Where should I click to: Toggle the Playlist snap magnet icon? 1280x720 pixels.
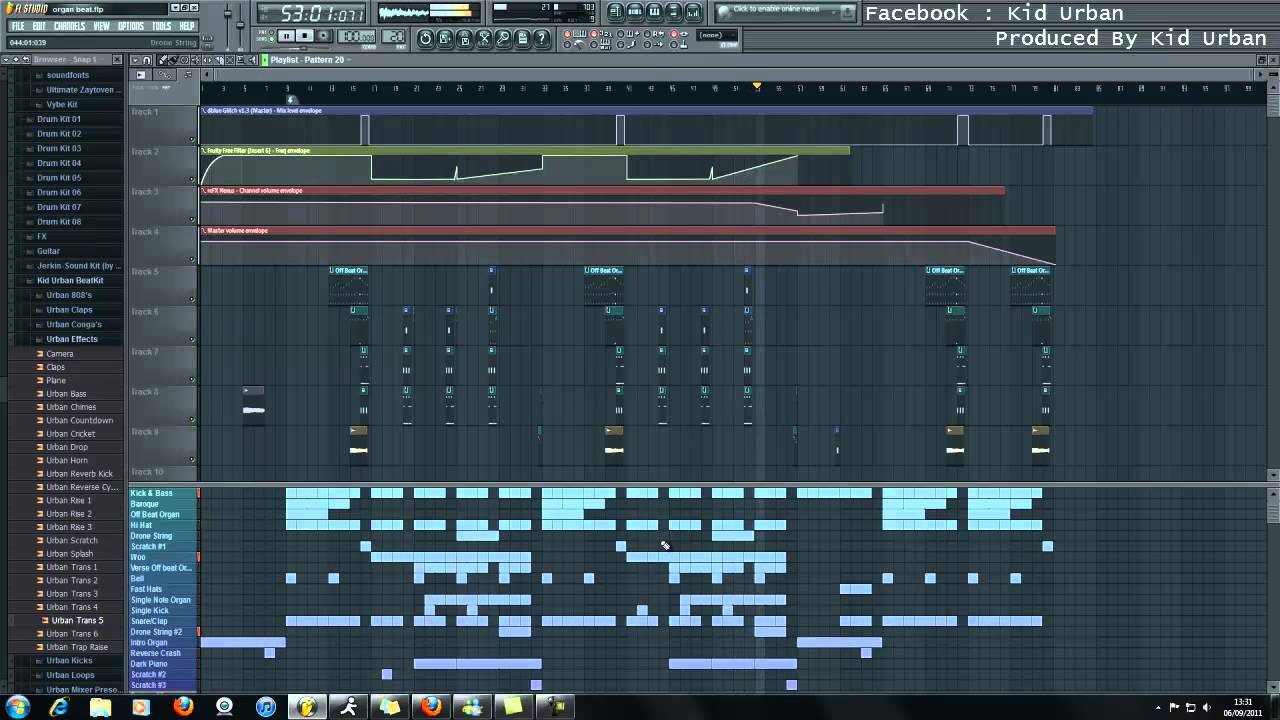[x=146, y=60]
